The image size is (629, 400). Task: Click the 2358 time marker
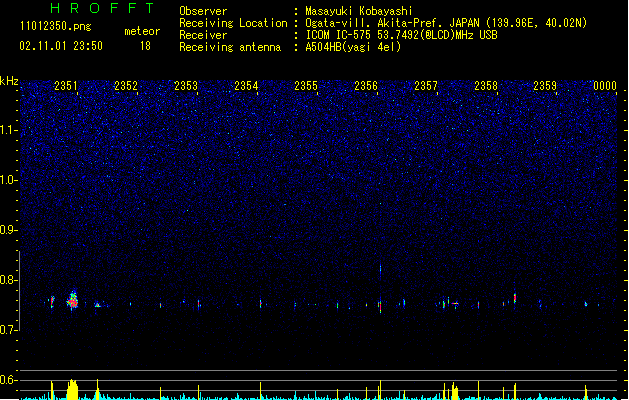coord(486,86)
